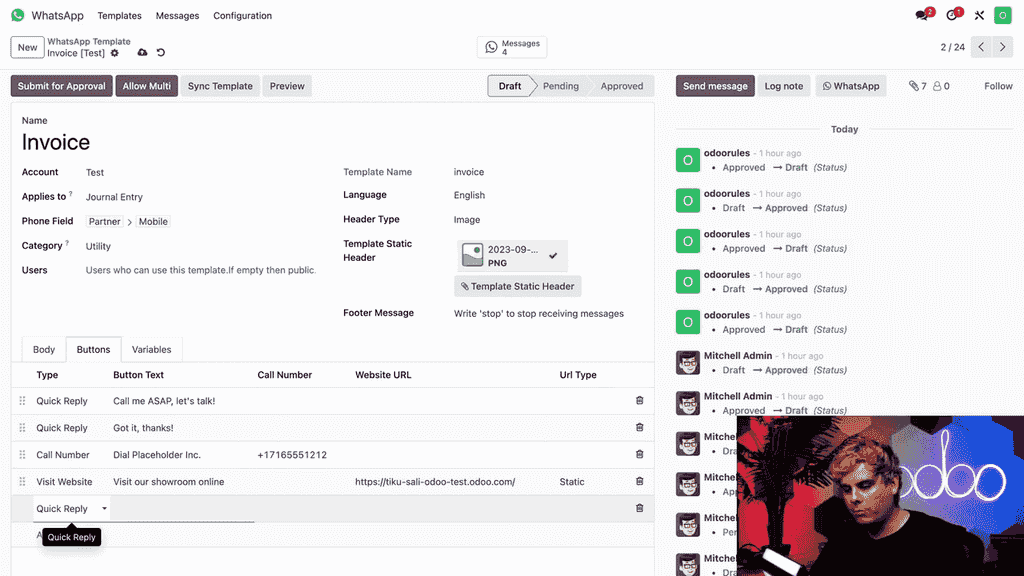Open the debug tools wrench icon
Screen dimensions: 1024x576
[979, 15]
